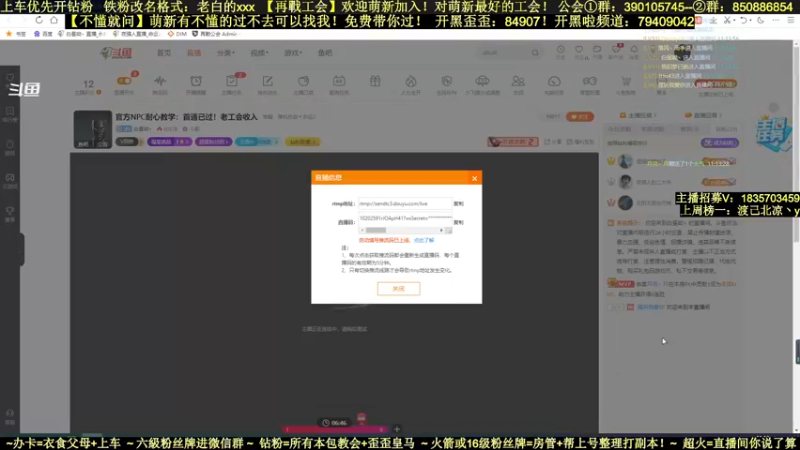Click the 开启决胜 banner button
Image resolution: width=800 pixels, height=450 pixels.
[513, 142]
